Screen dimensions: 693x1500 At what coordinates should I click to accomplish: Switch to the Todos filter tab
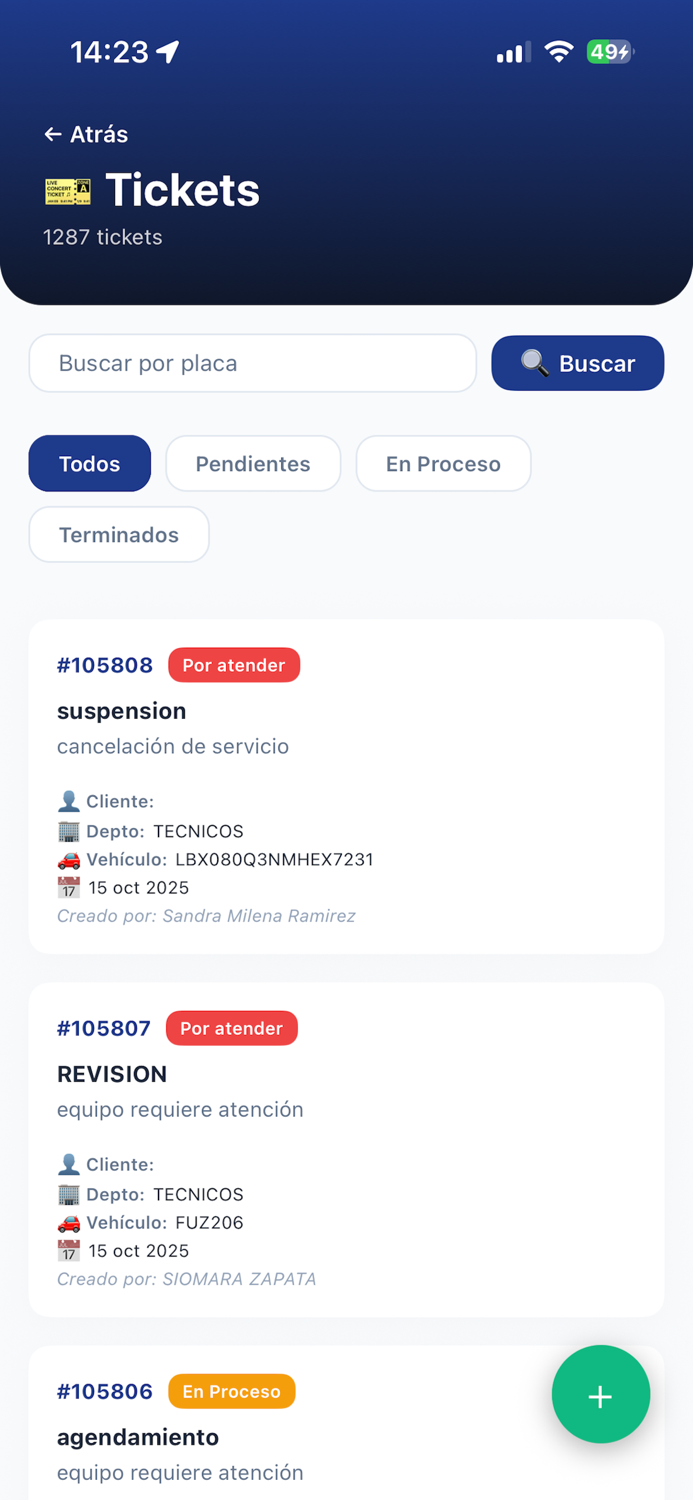pos(89,463)
